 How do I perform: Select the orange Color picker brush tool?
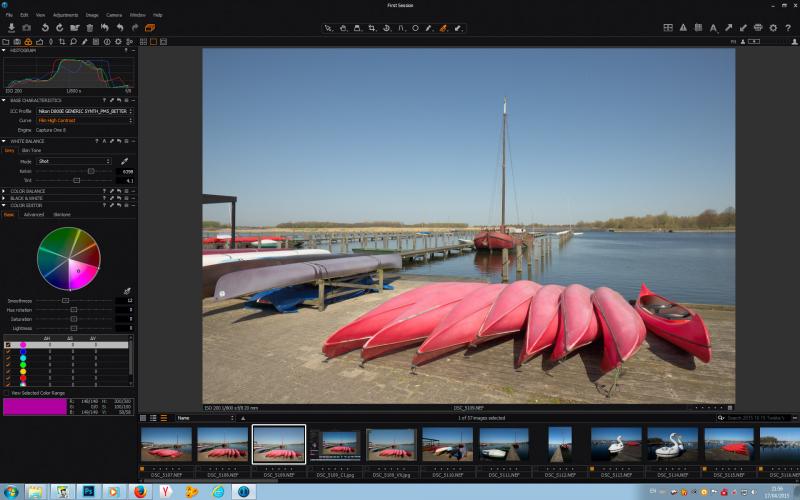point(443,28)
